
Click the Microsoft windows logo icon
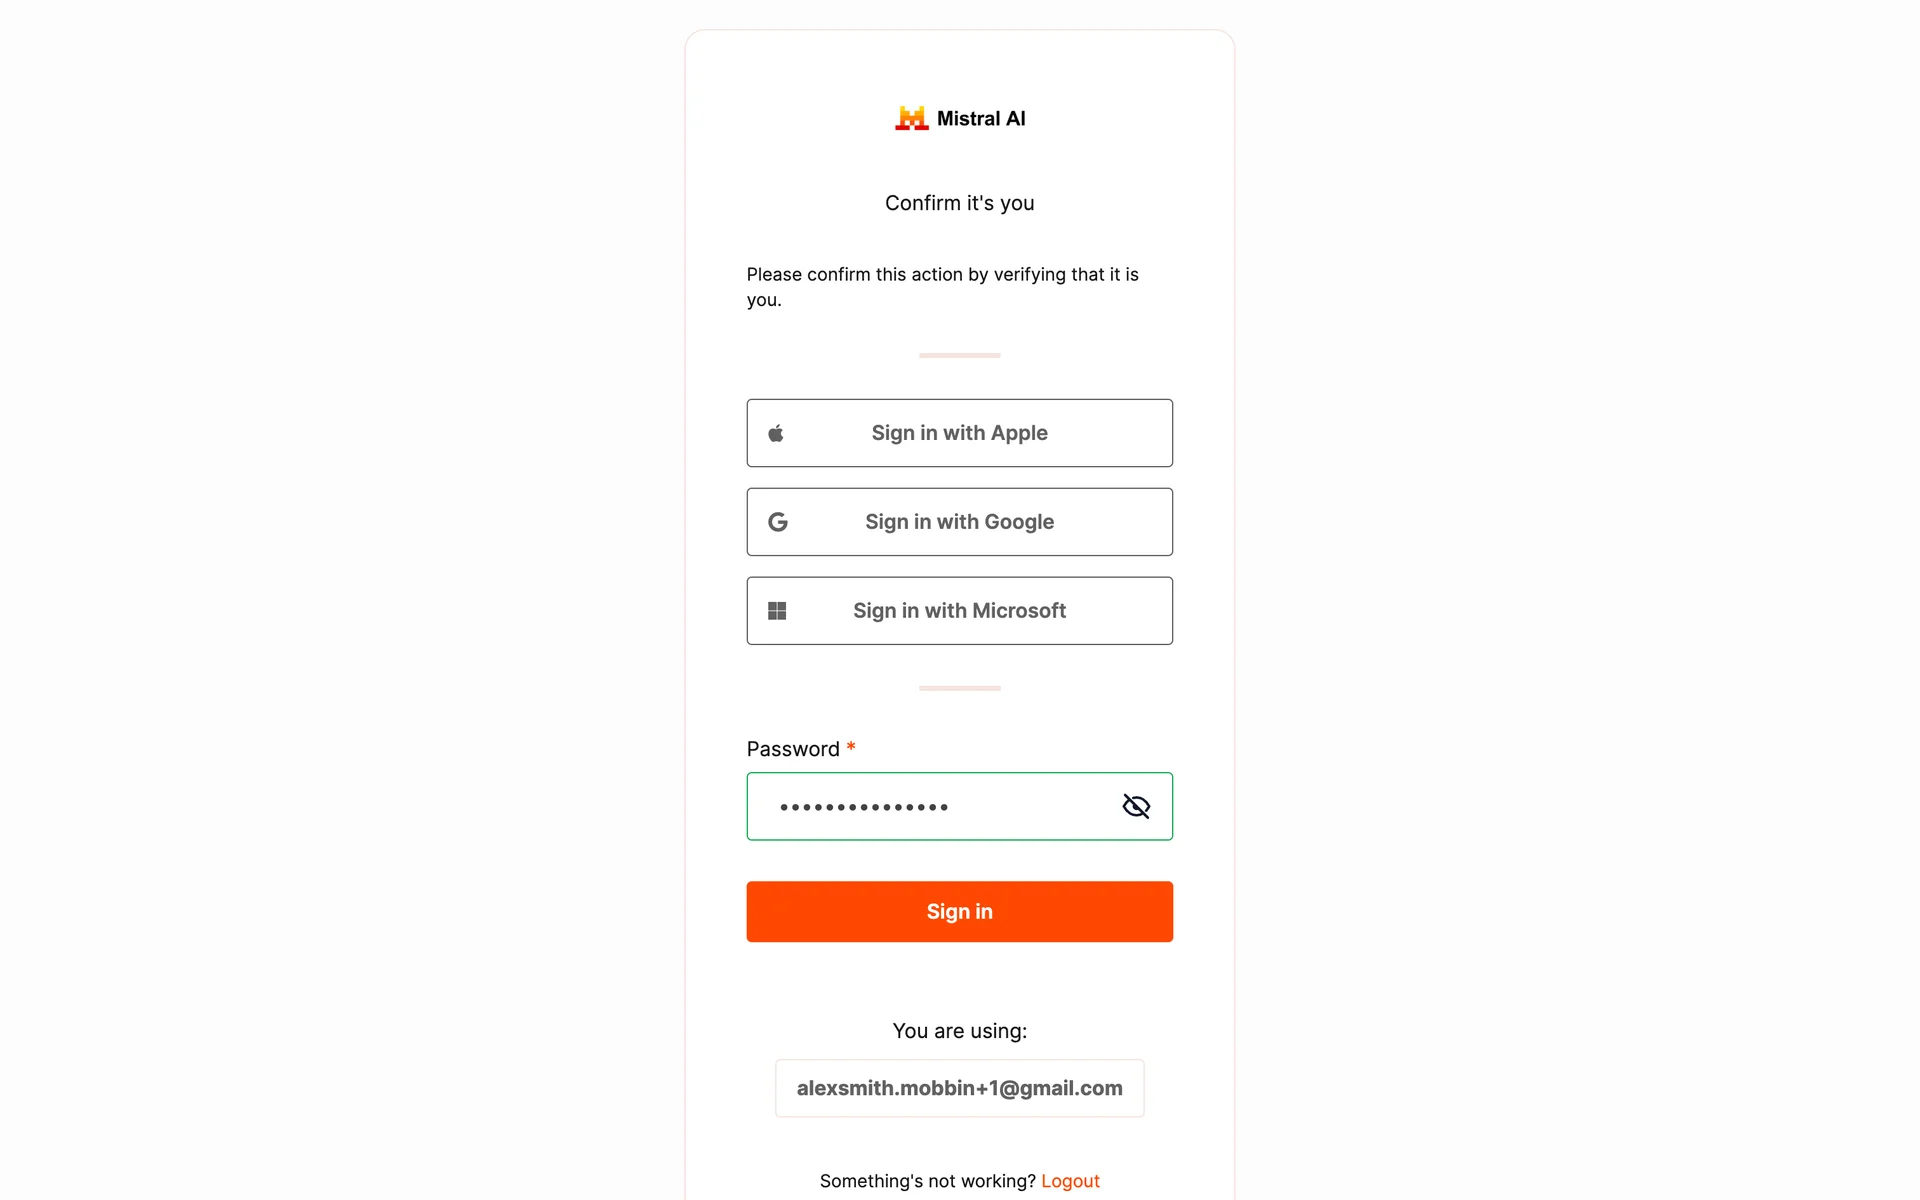click(777, 611)
